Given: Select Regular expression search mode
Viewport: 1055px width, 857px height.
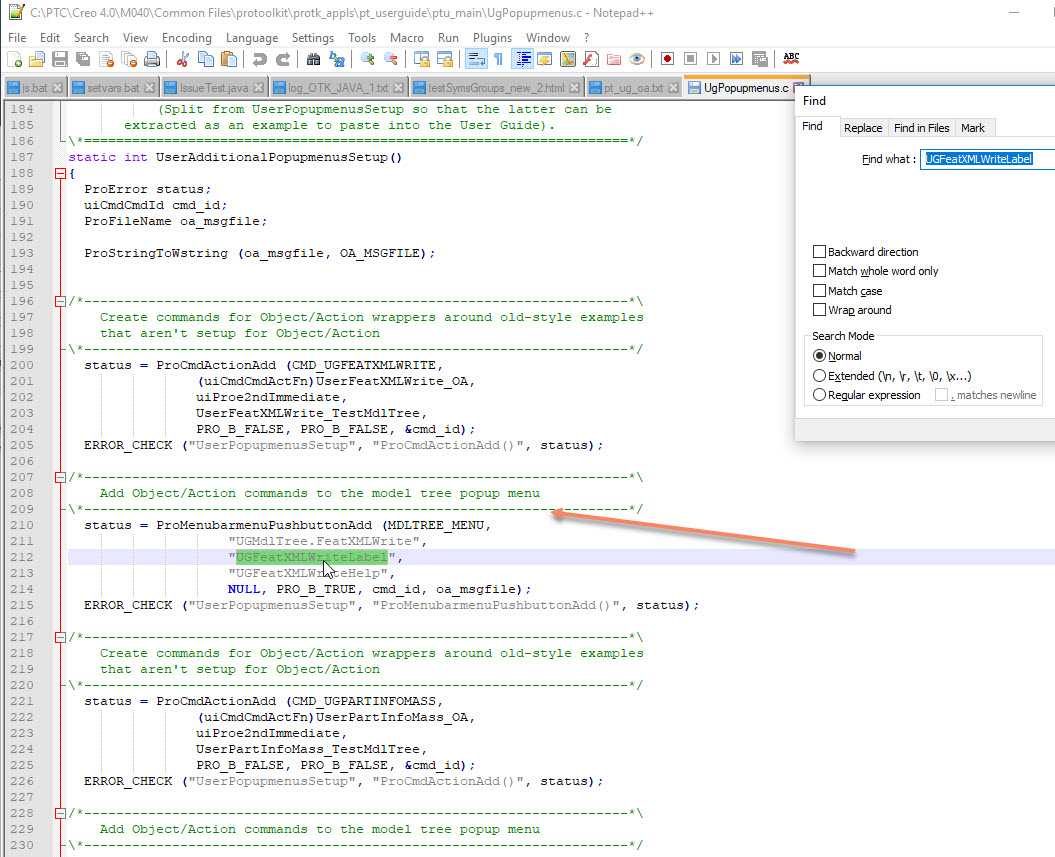Looking at the screenshot, I should [820, 395].
